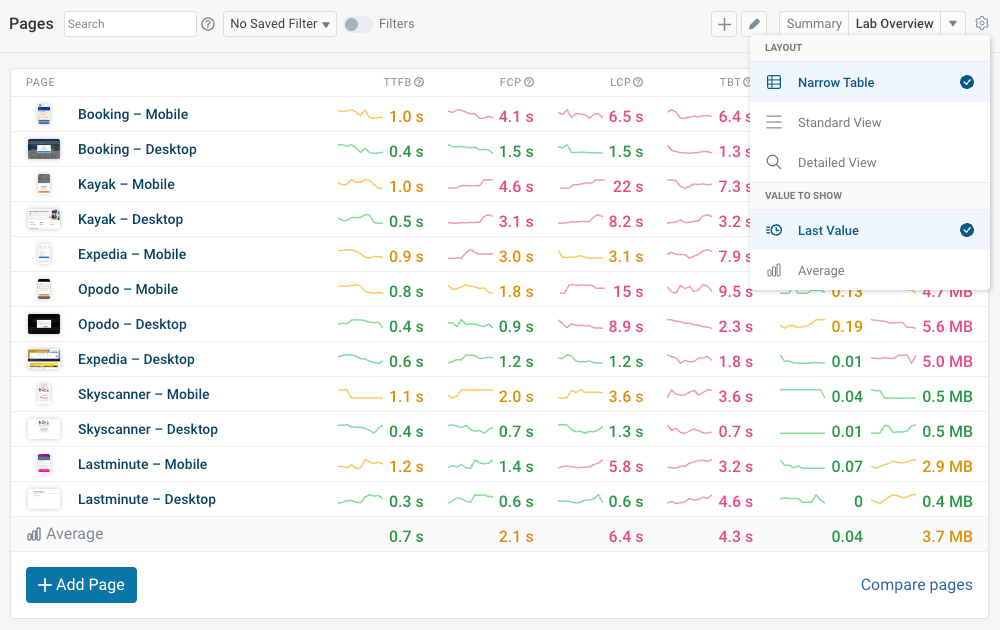Viewport: 1000px width, 630px height.
Task: Expand the view tabs dropdown arrow
Action: tap(953, 24)
